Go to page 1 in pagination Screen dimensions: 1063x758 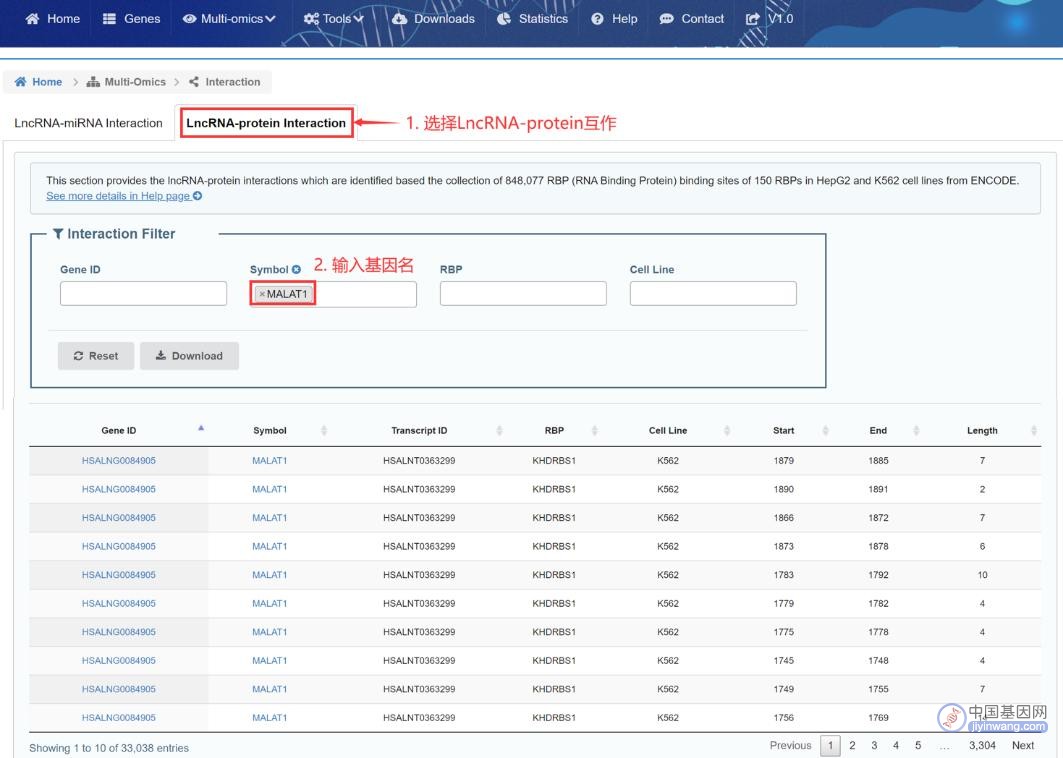tap(830, 745)
